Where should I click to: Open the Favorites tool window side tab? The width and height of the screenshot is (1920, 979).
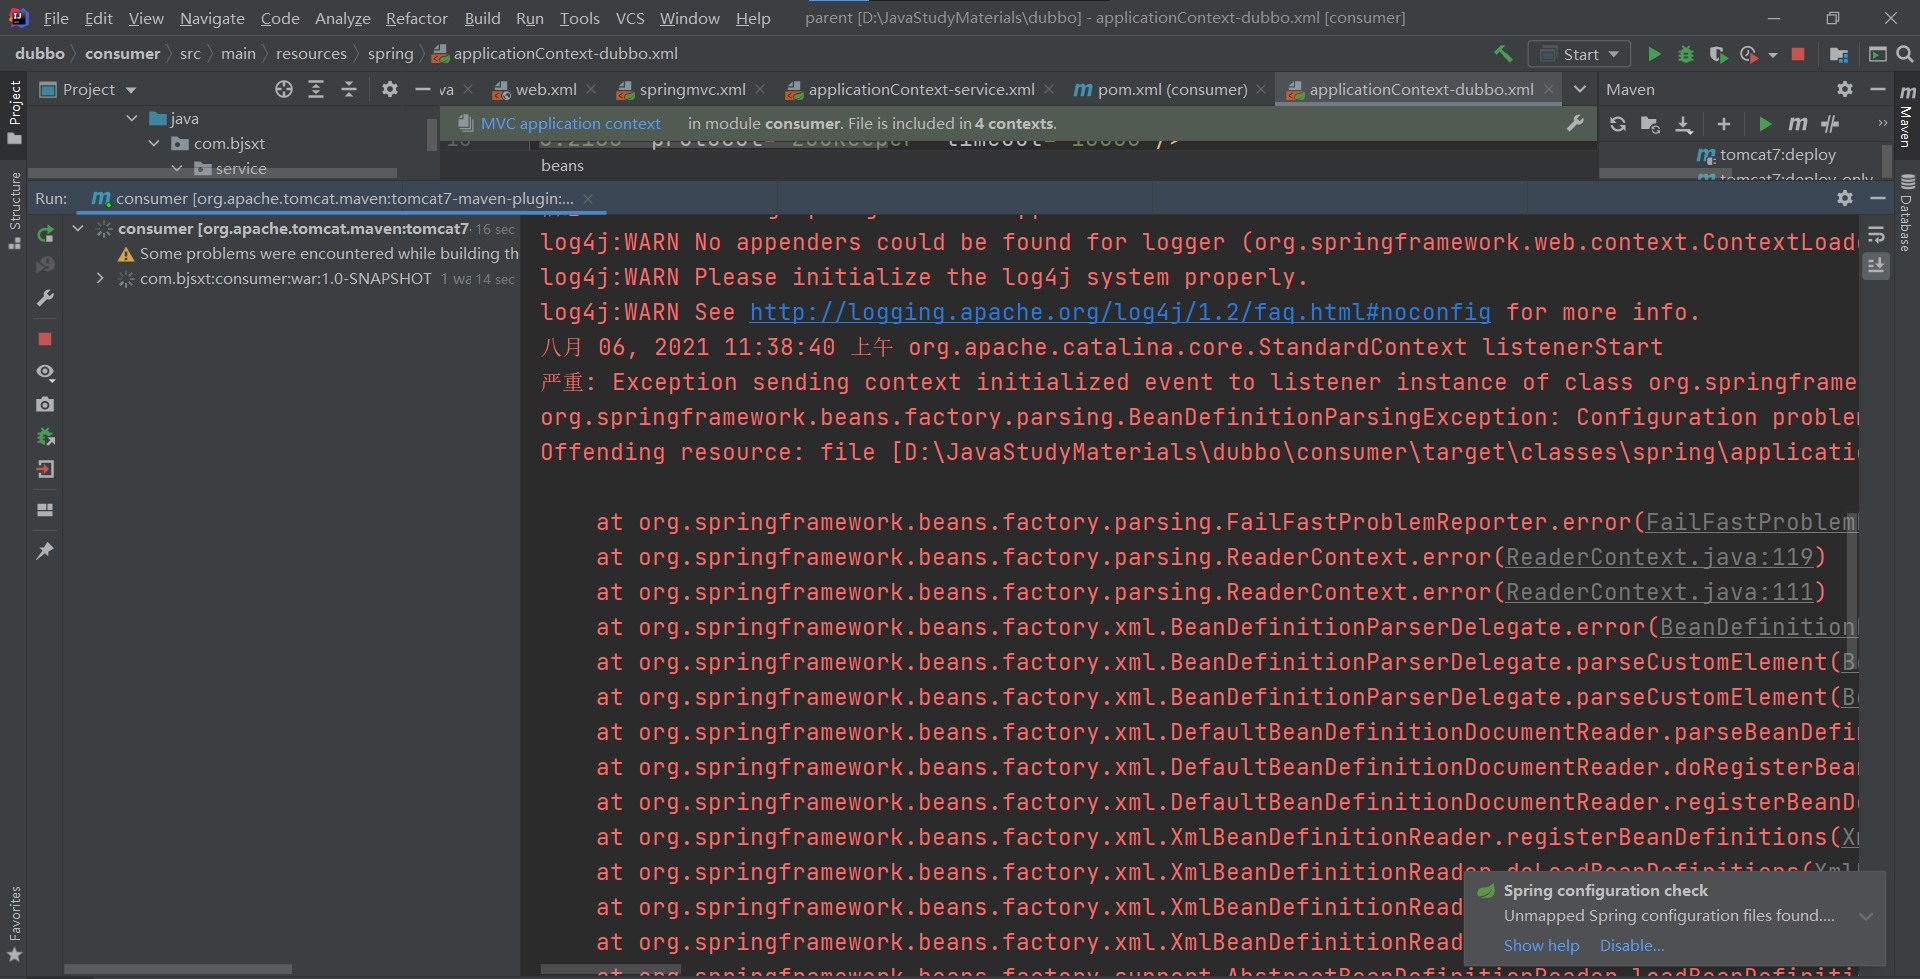[15, 924]
